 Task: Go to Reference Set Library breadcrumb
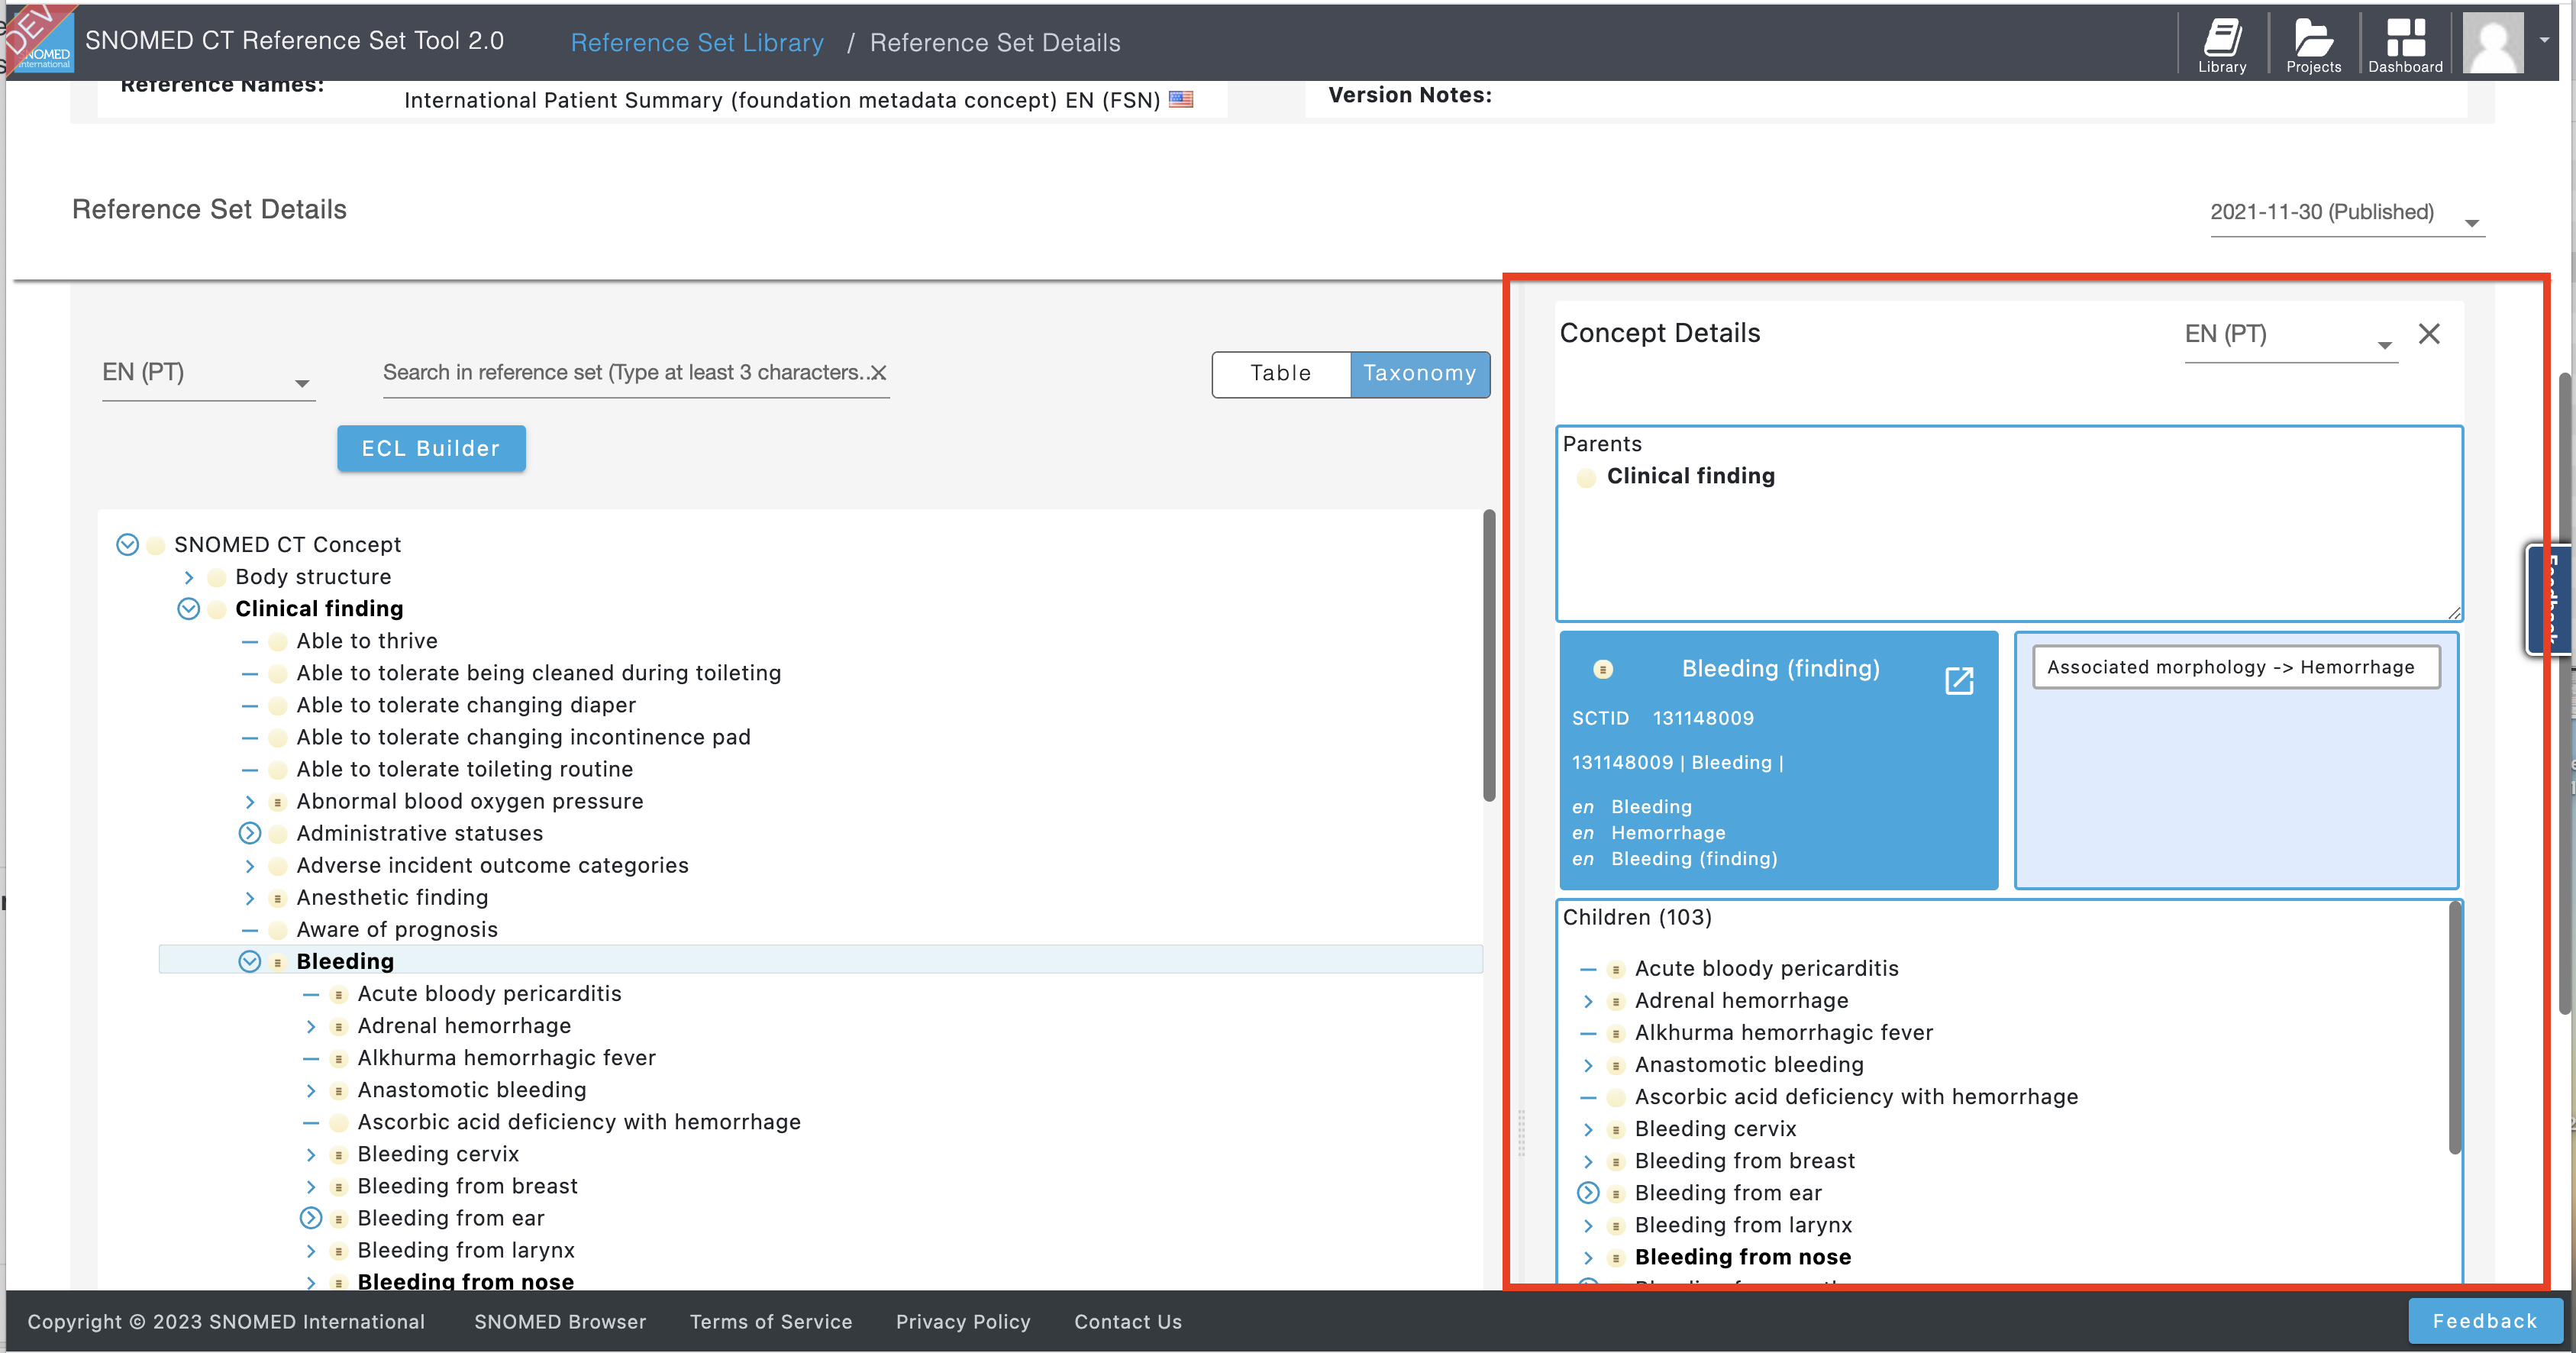click(697, 43)
